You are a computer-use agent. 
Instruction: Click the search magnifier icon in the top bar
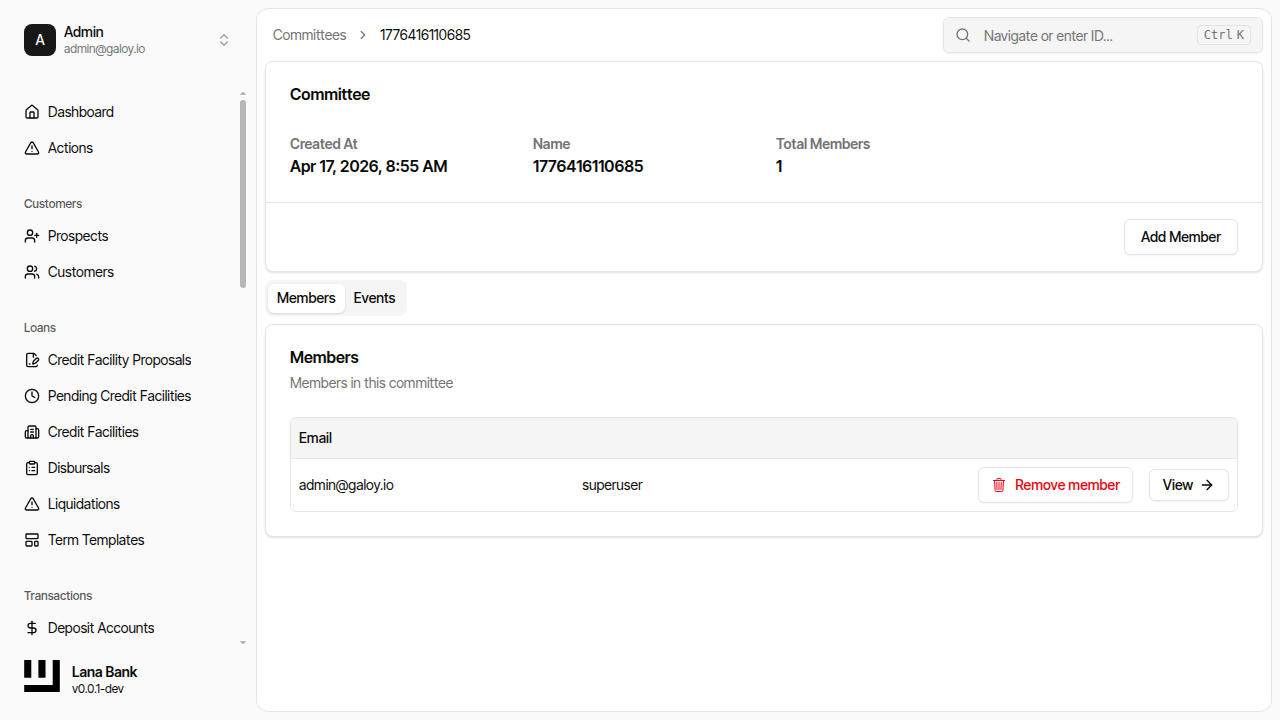click(x=962, y=35)
